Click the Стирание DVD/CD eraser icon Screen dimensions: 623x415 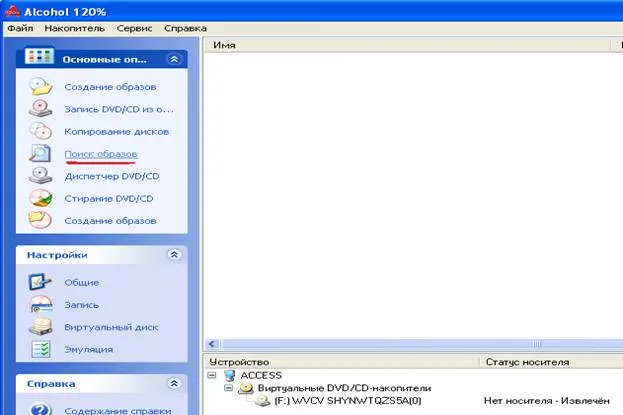coord(41,198)
